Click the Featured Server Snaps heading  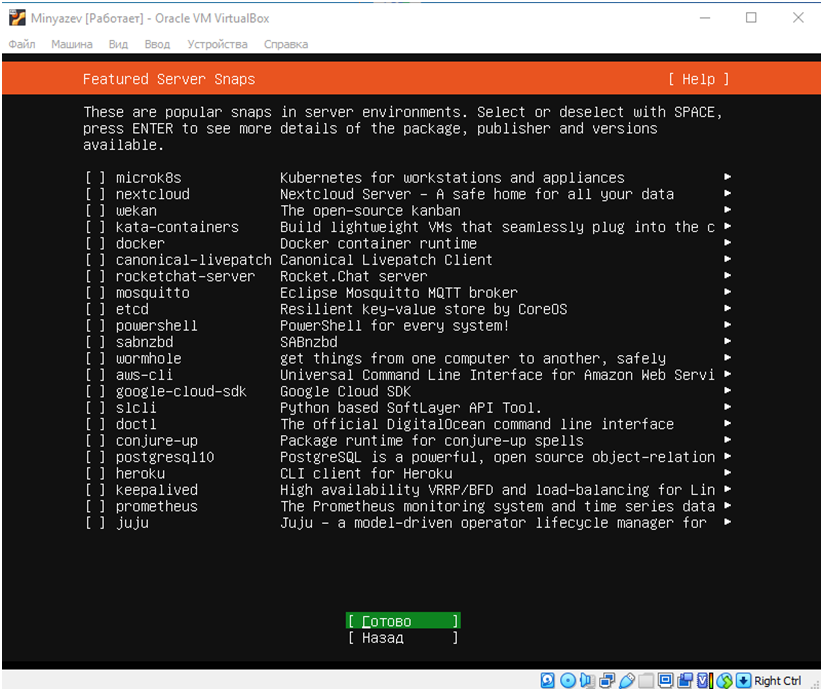(169, 79)
